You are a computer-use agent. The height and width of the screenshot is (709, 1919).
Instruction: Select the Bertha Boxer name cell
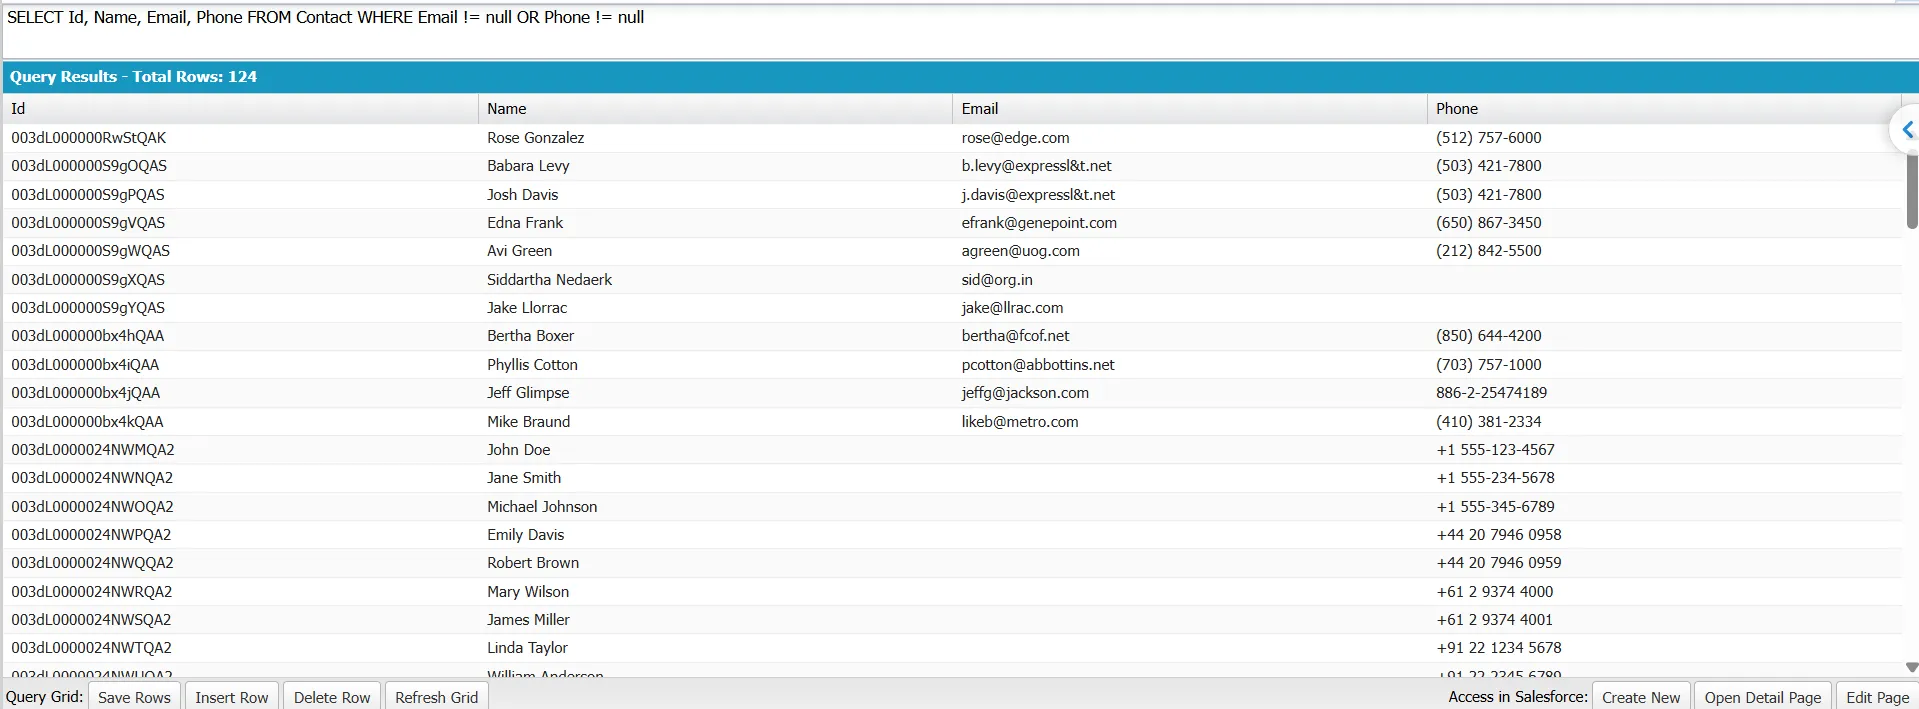click(x=715, y=336)
